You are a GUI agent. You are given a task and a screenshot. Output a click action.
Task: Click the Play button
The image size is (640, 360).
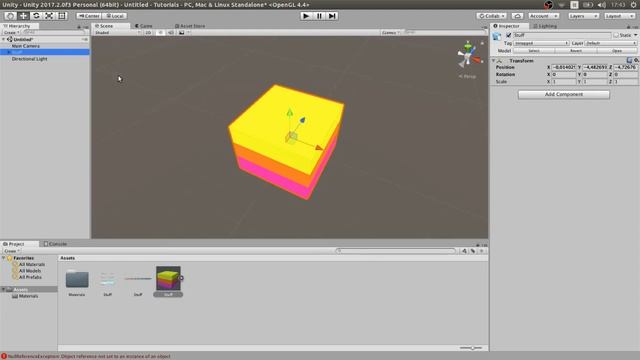306,16
